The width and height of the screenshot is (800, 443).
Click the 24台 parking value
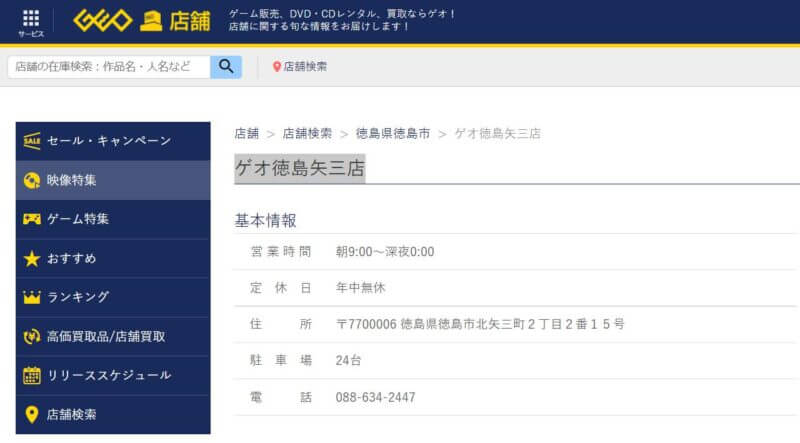pyautogui.click(x=348, y=360)
